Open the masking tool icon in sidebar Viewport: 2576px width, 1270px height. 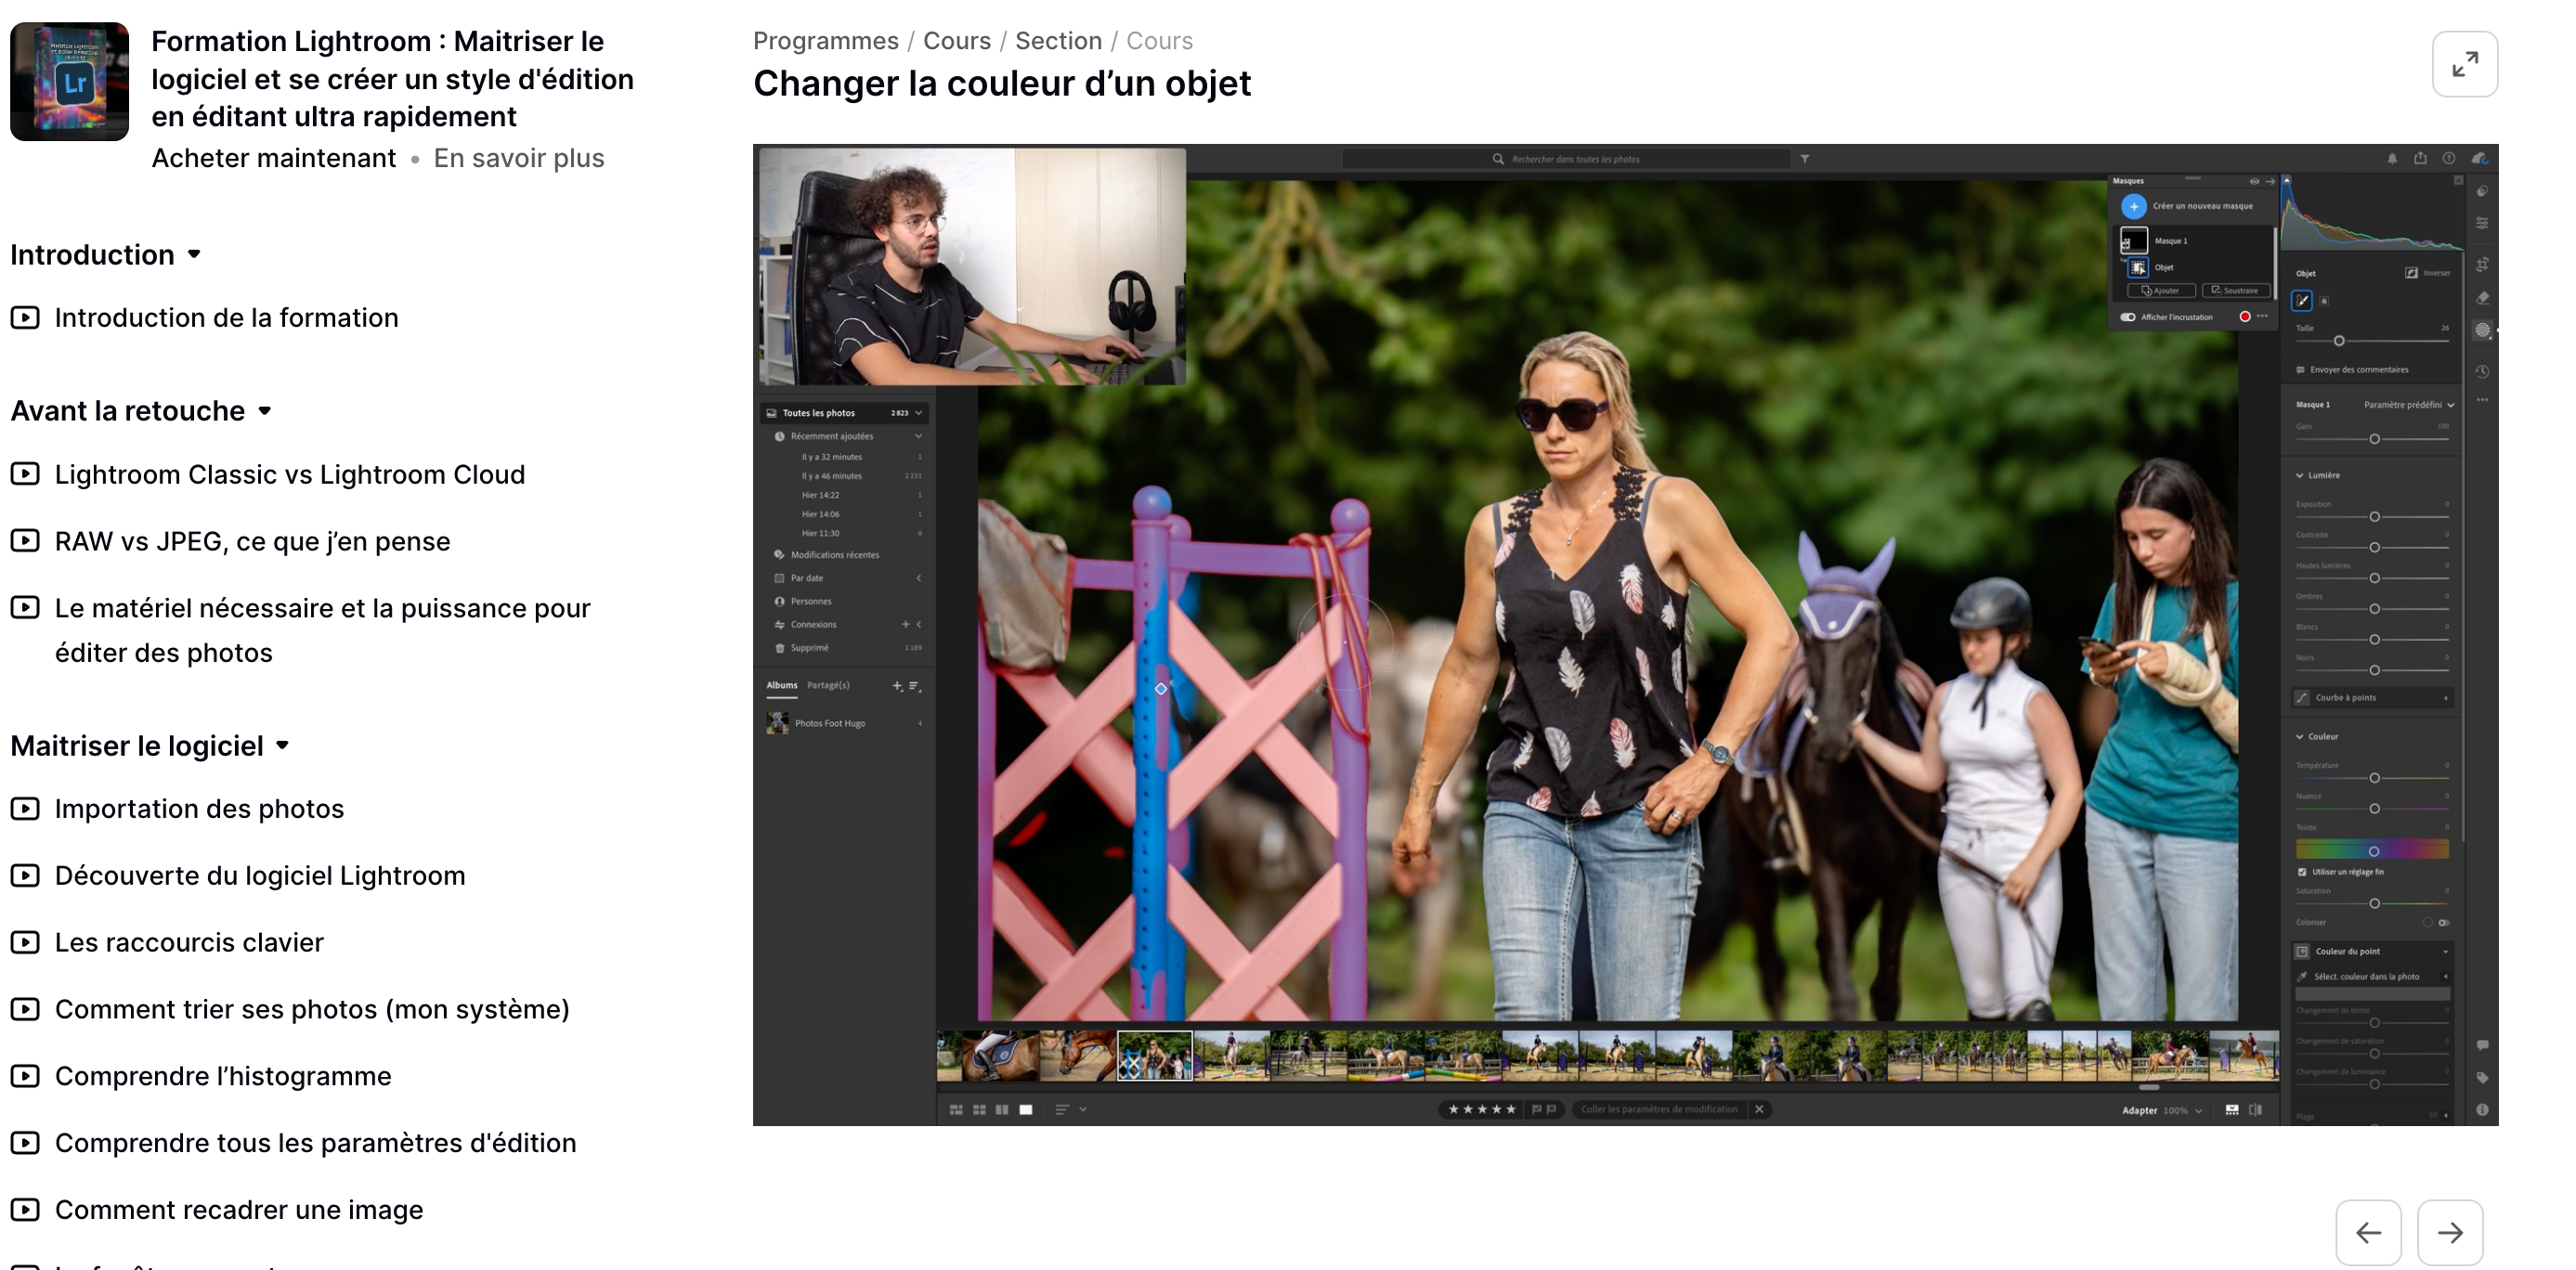(2482, 330)
